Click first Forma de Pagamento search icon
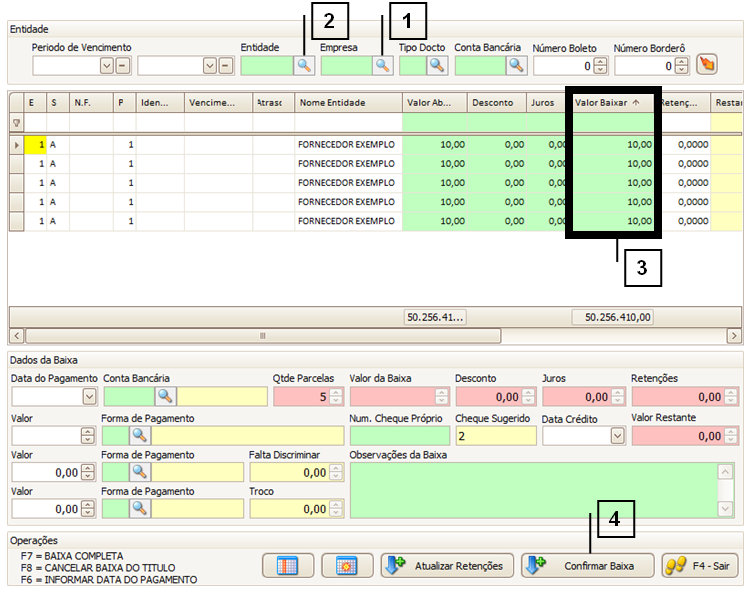 (140, 436)
